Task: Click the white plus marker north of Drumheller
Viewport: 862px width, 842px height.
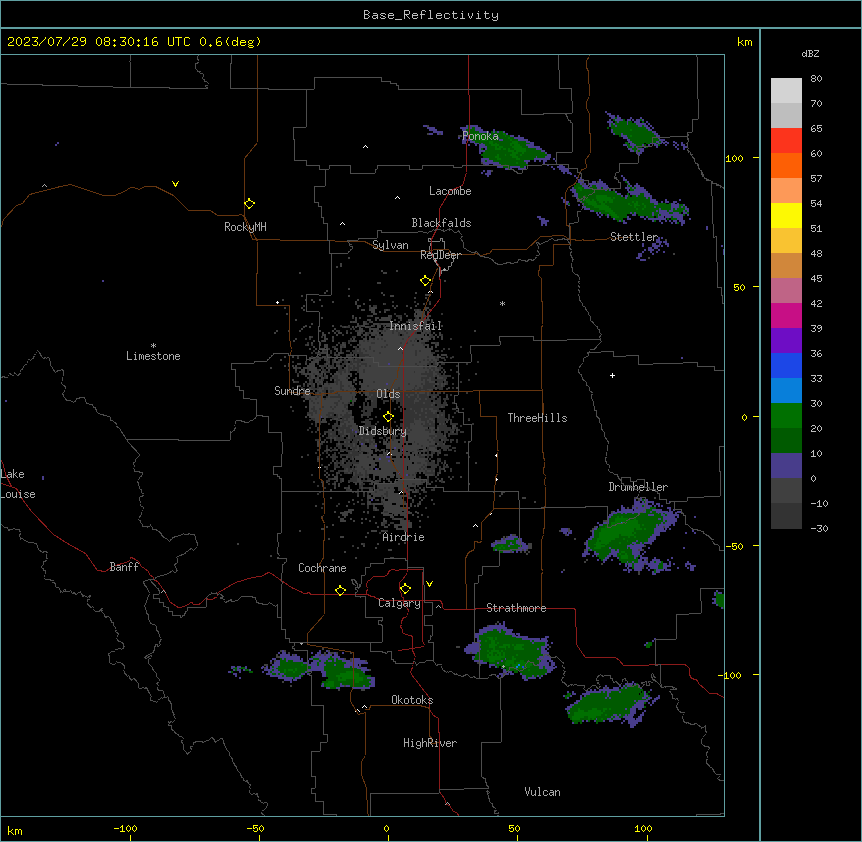Action: click(612, 375)
